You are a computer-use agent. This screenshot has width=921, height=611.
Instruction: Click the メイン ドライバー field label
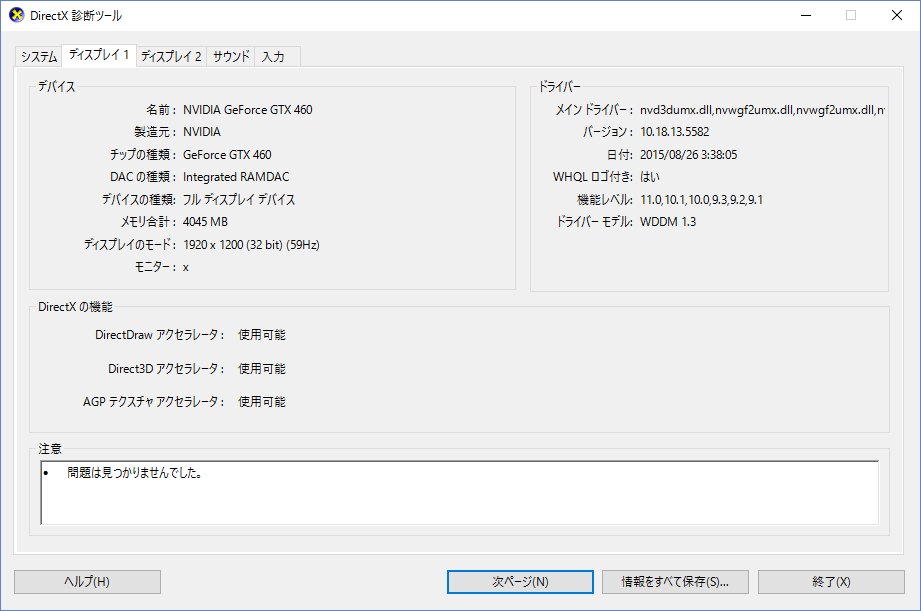(594, 110)
